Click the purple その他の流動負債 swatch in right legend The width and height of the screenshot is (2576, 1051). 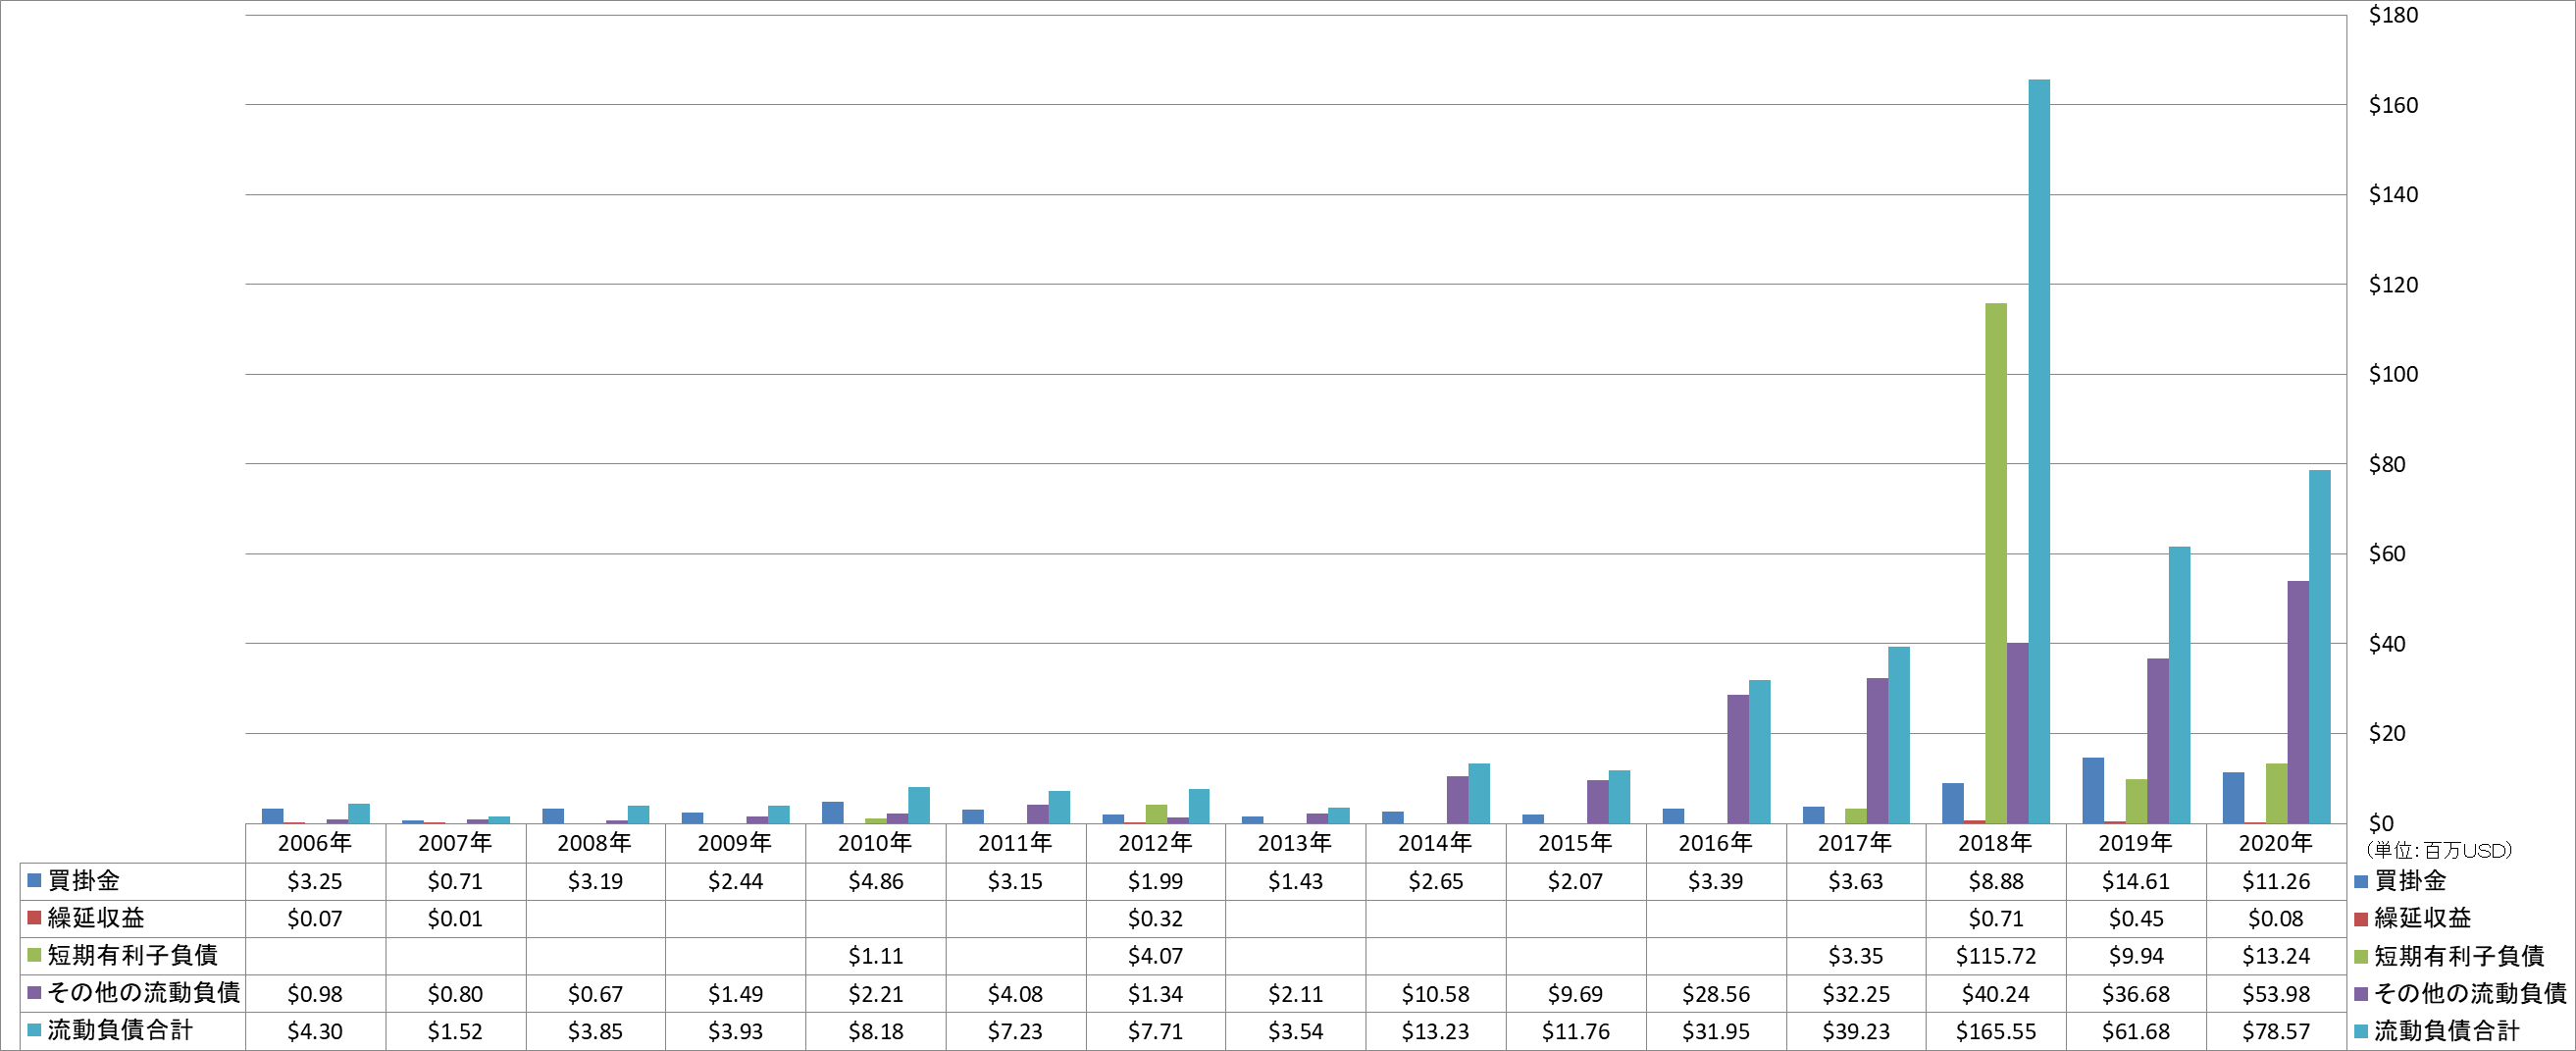pos(2361,993)
